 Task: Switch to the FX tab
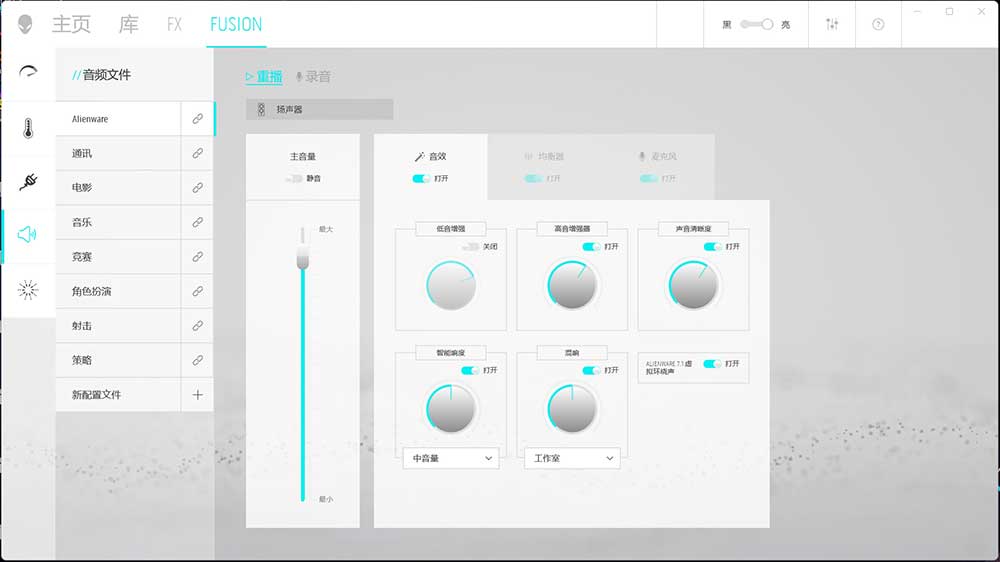[174, 24]
